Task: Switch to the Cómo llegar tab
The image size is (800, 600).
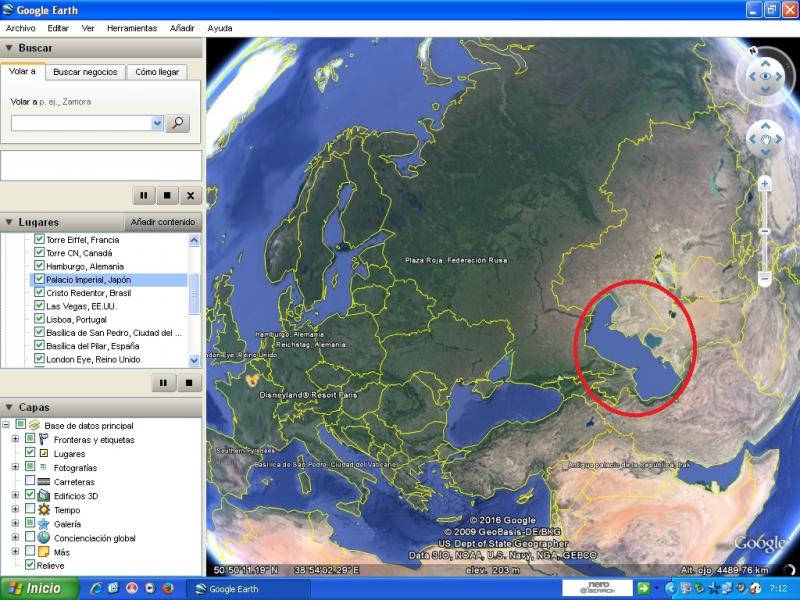Action: coord(157,72)
